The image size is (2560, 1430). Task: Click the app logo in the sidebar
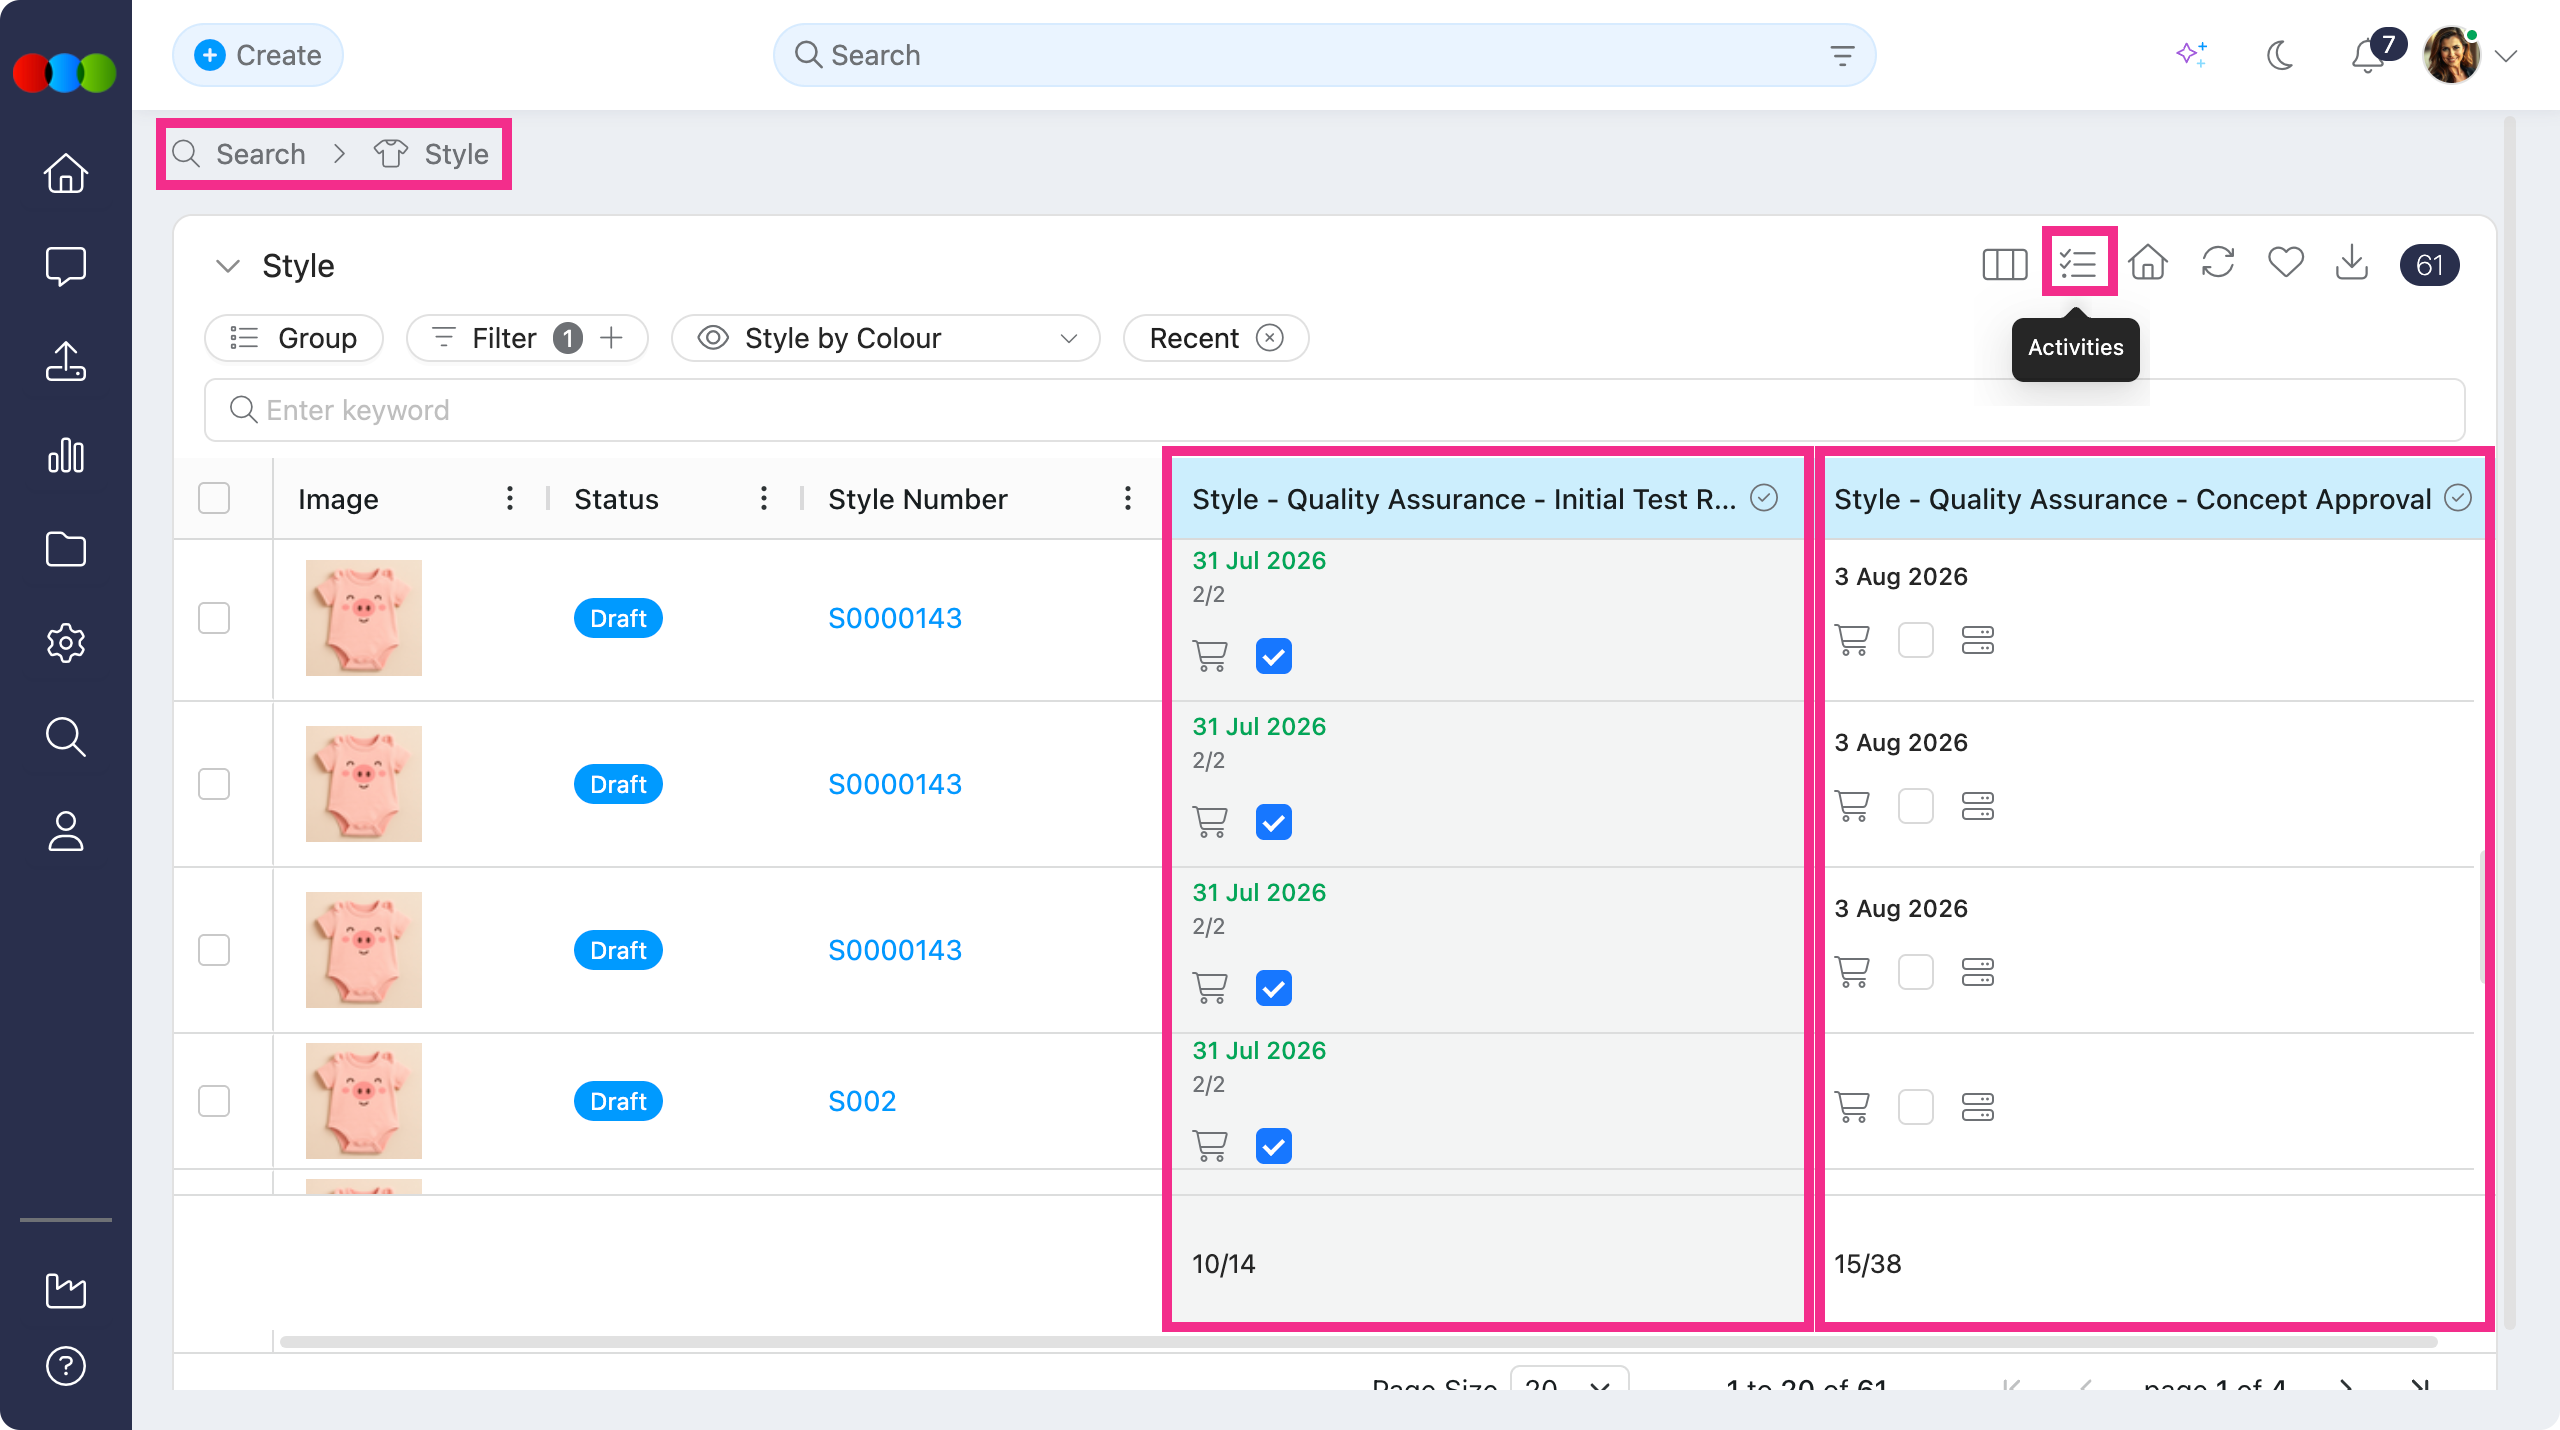pos(66,73)
